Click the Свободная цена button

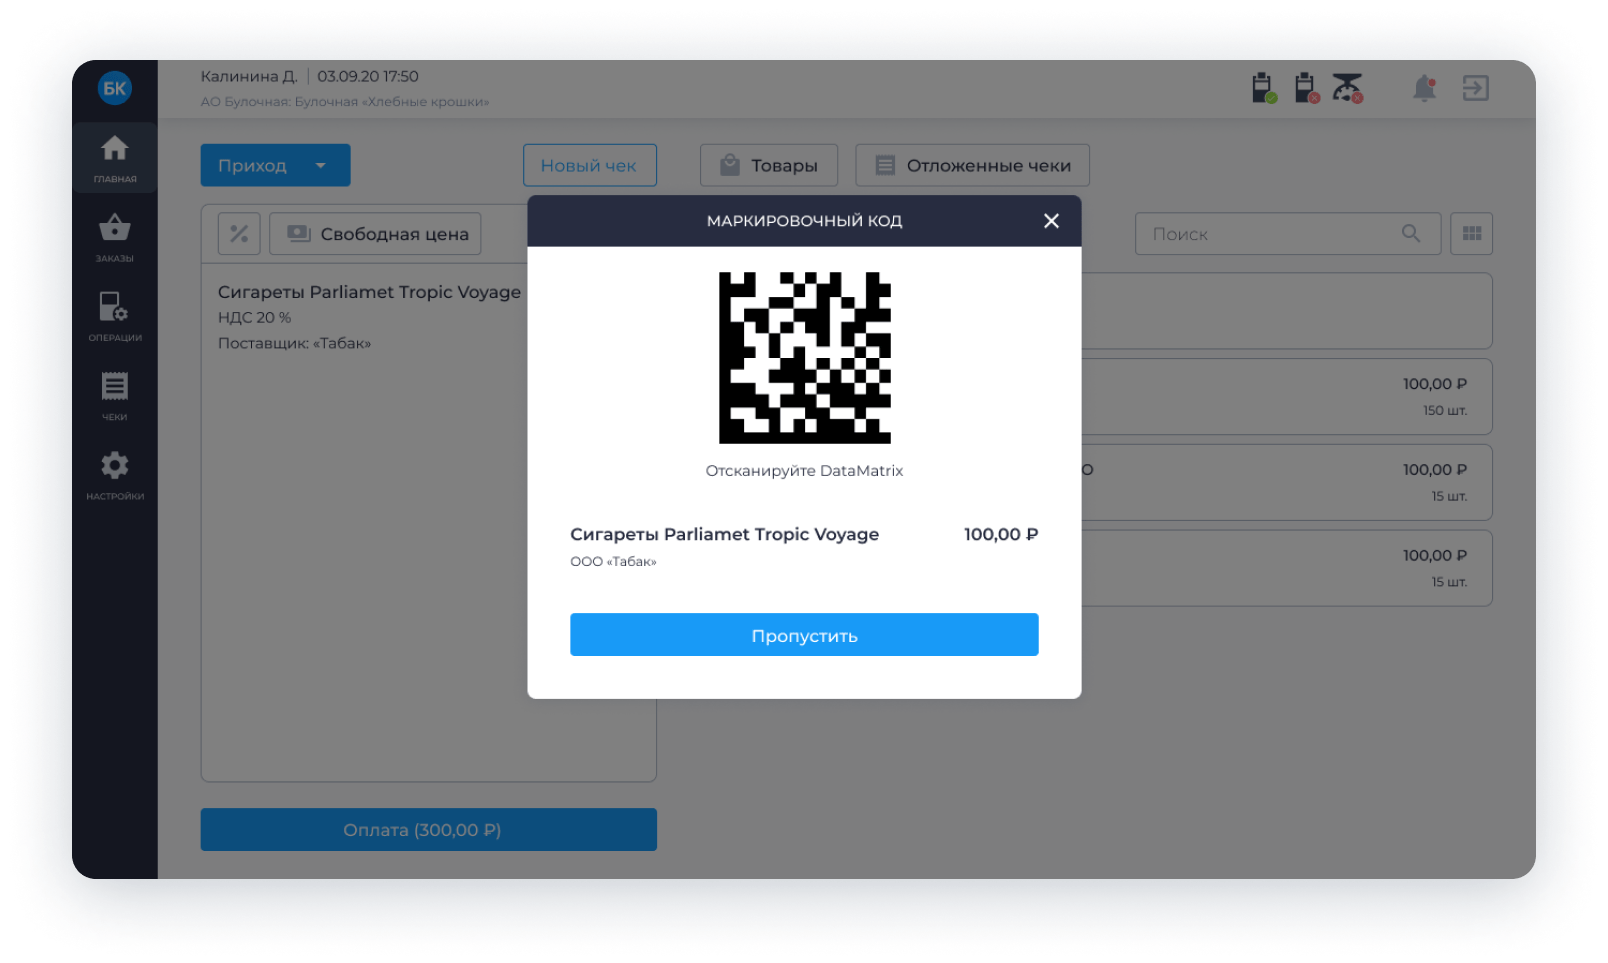pyautogui.click(x=375, y=234)
